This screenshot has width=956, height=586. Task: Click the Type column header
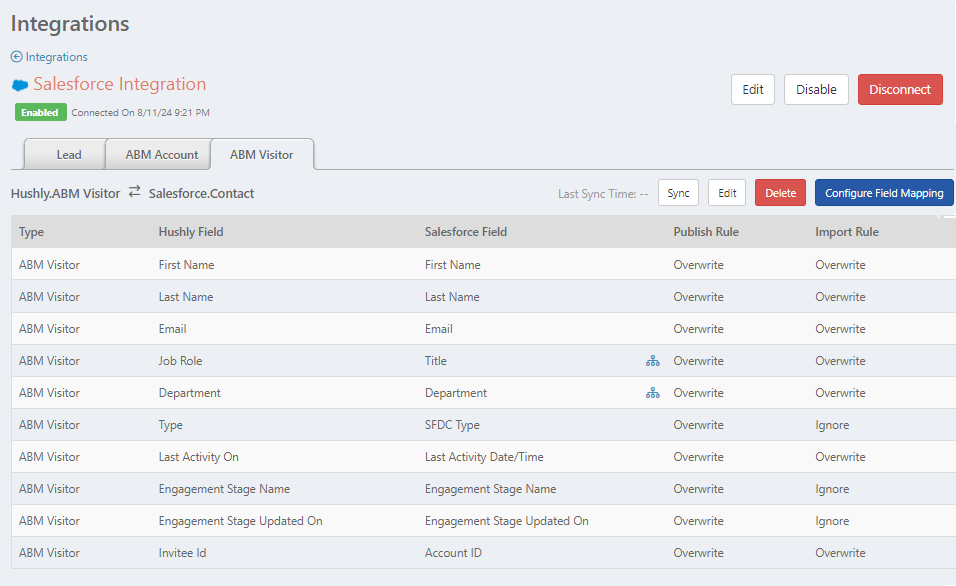31,232
